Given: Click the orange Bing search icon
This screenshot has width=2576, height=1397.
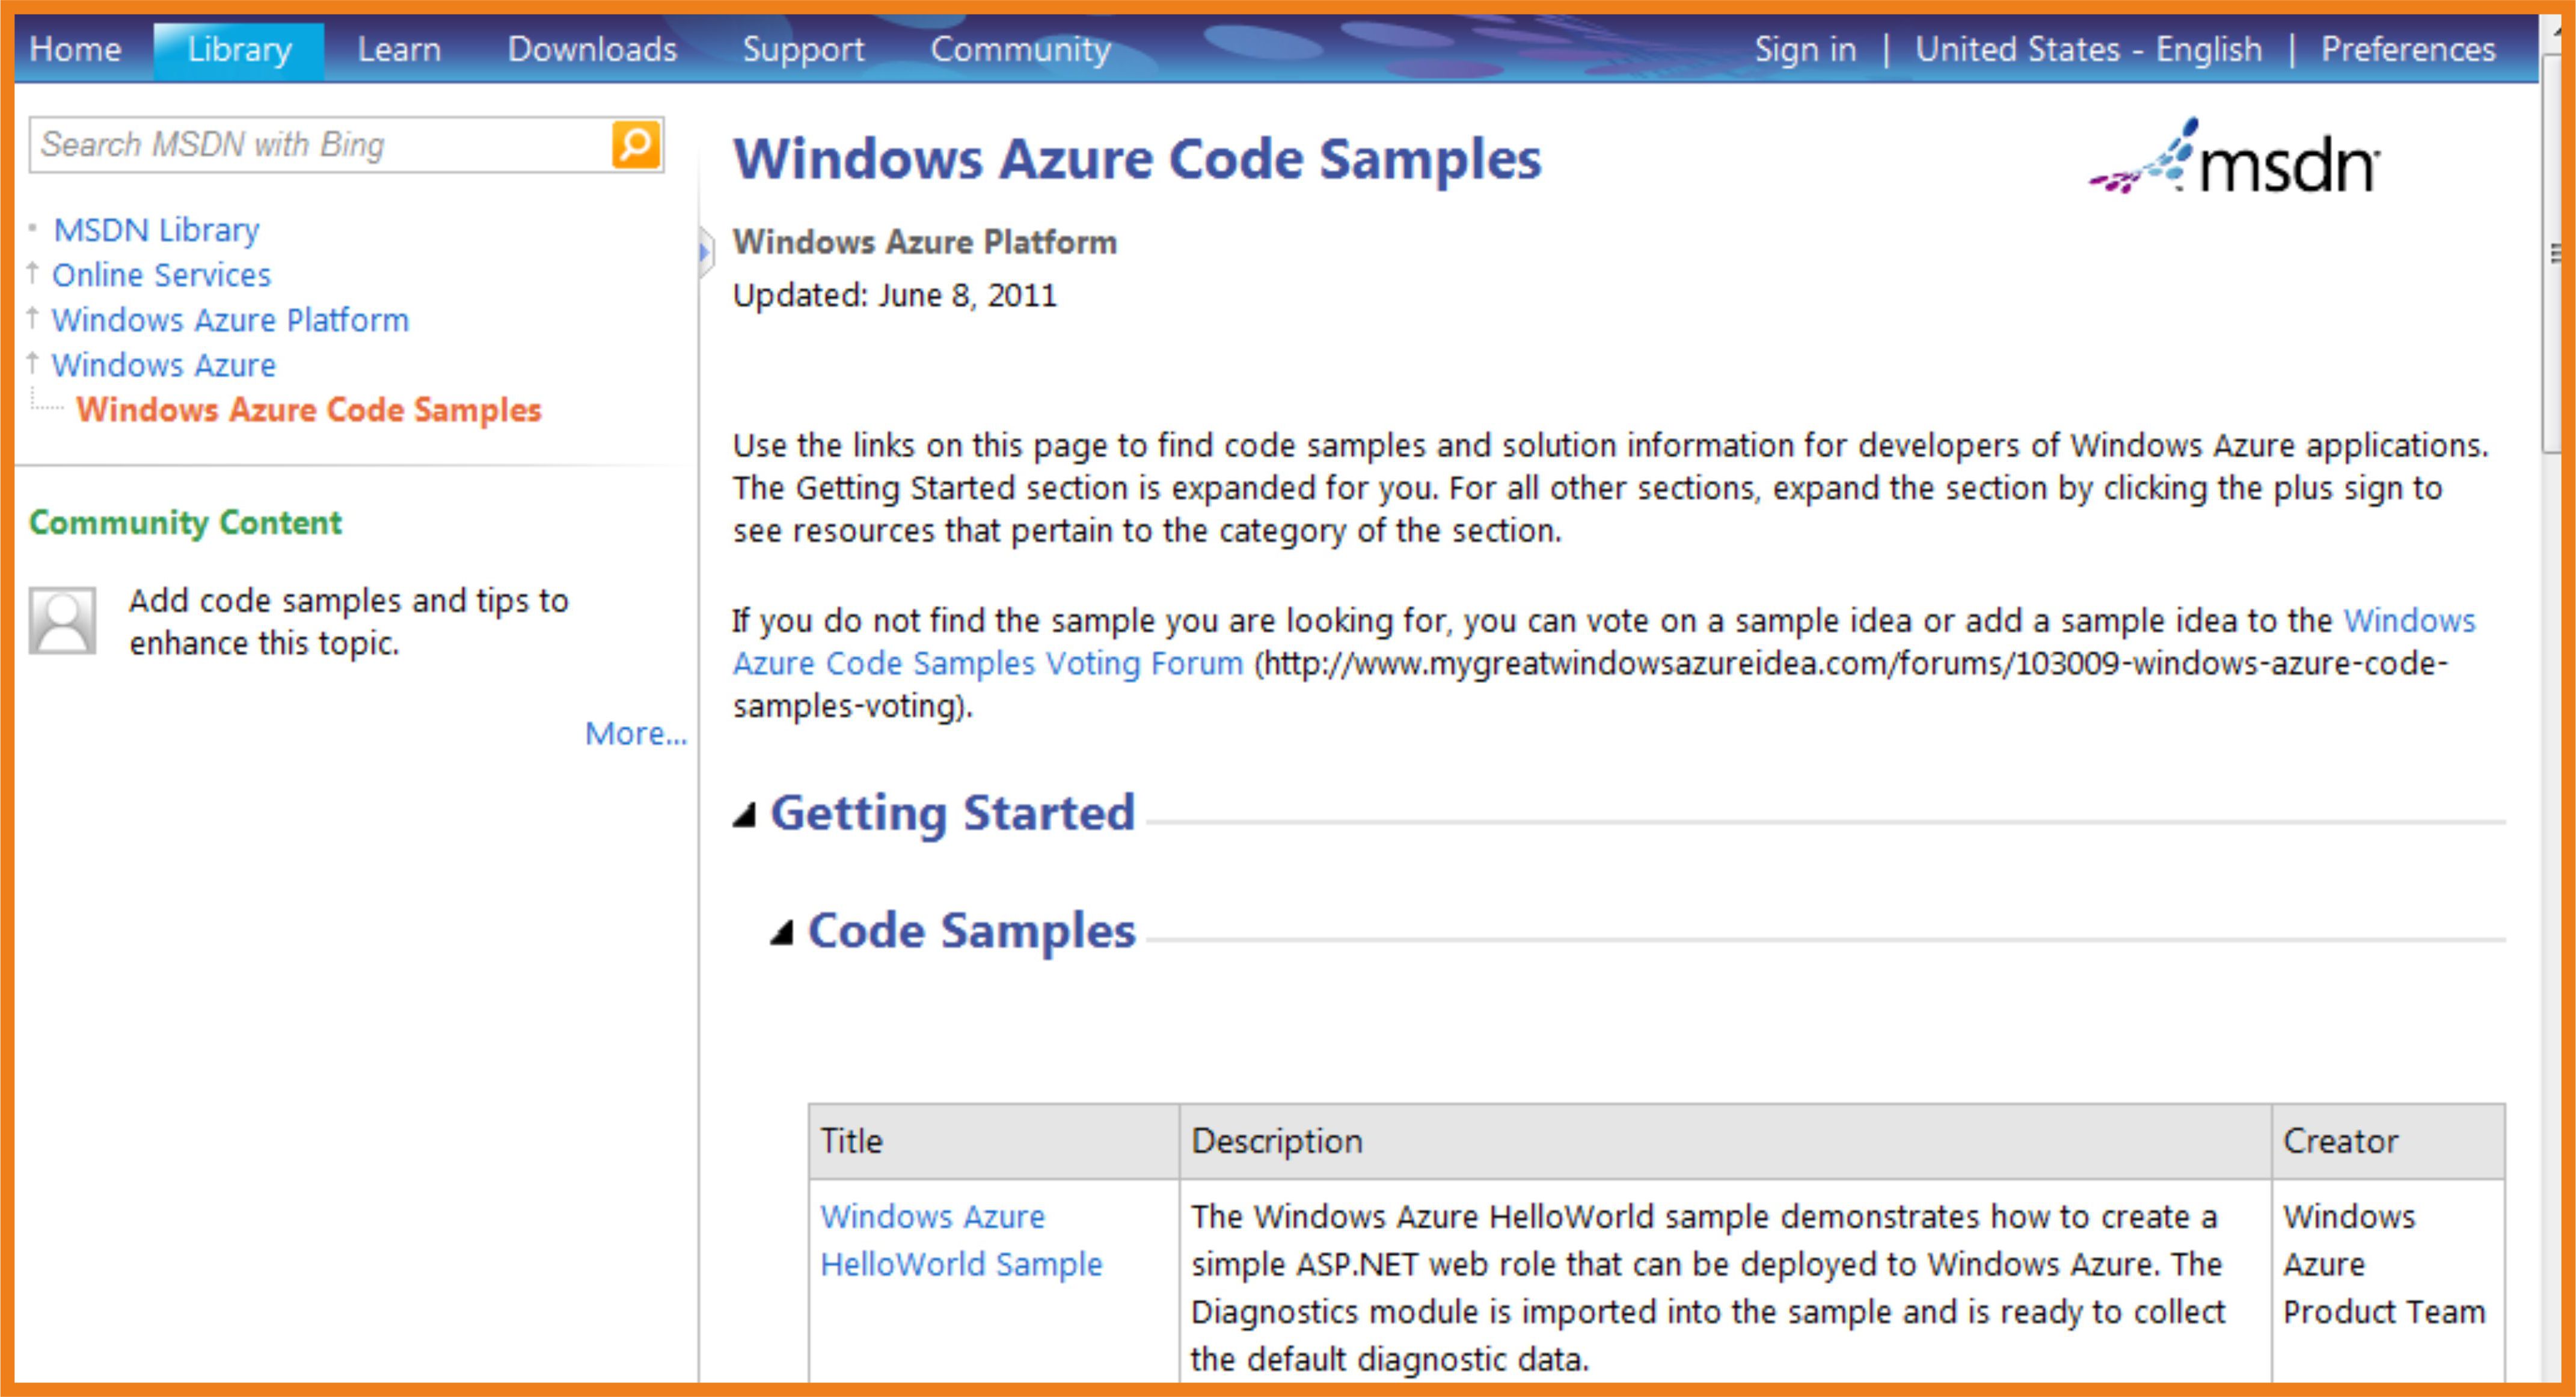Looking at the screenshot, I should [636, 145].
